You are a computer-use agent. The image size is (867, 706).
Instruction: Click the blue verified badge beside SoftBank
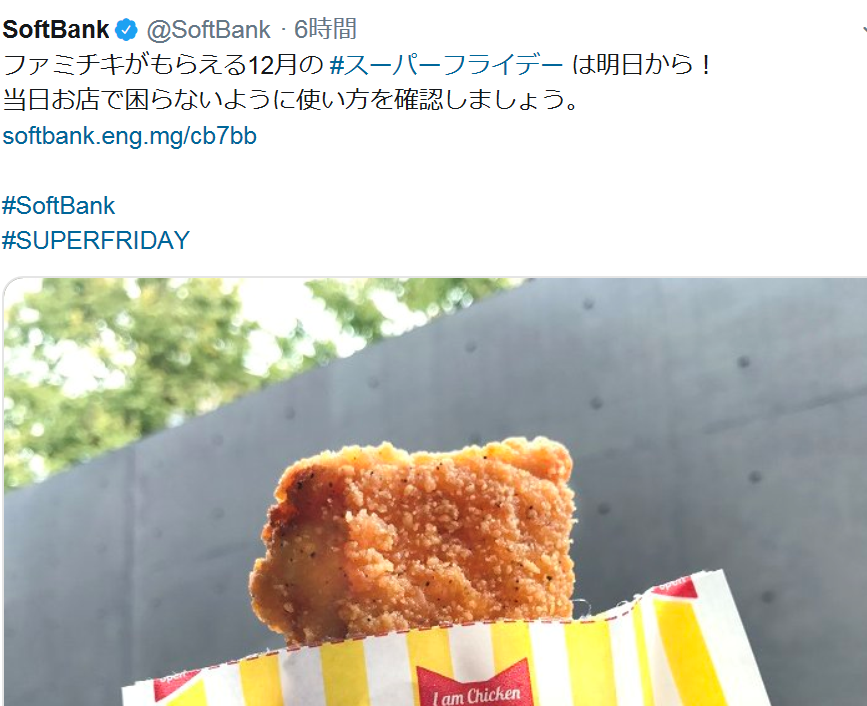tap(126, 29)
